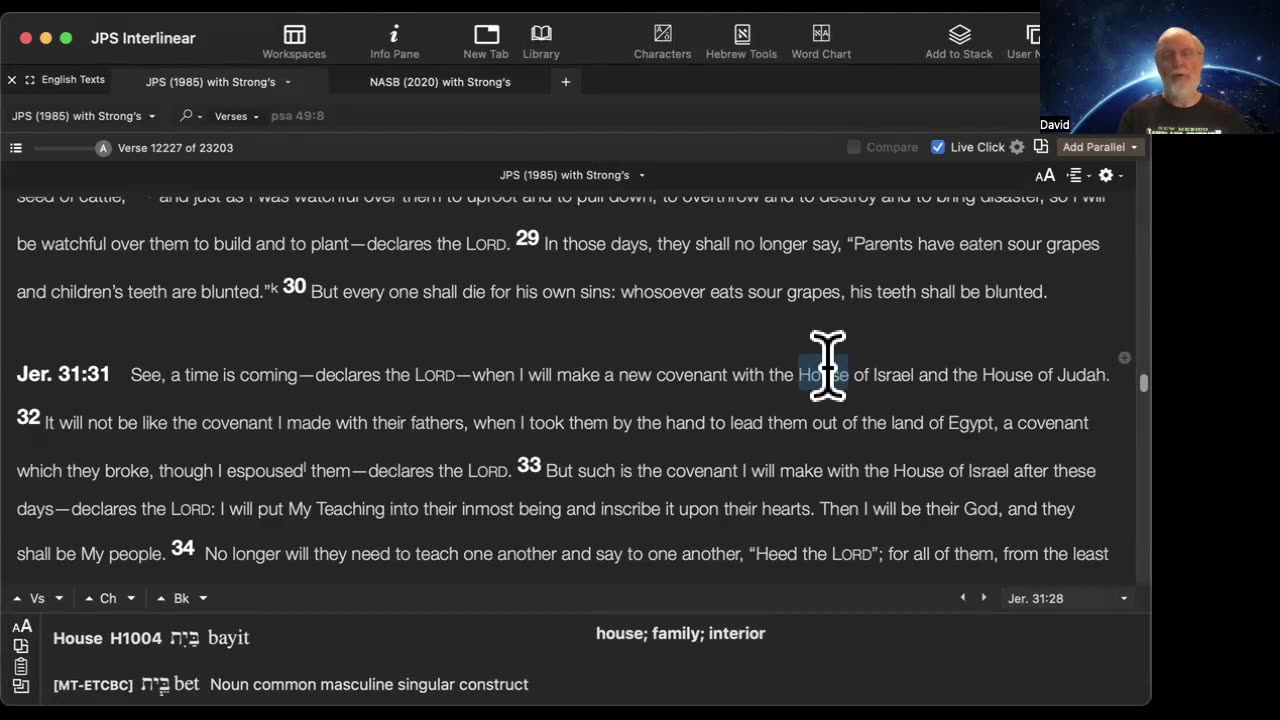Add a new tab with plus button
The width and height of the screenshot is (1280, 720).
(565, 82)
